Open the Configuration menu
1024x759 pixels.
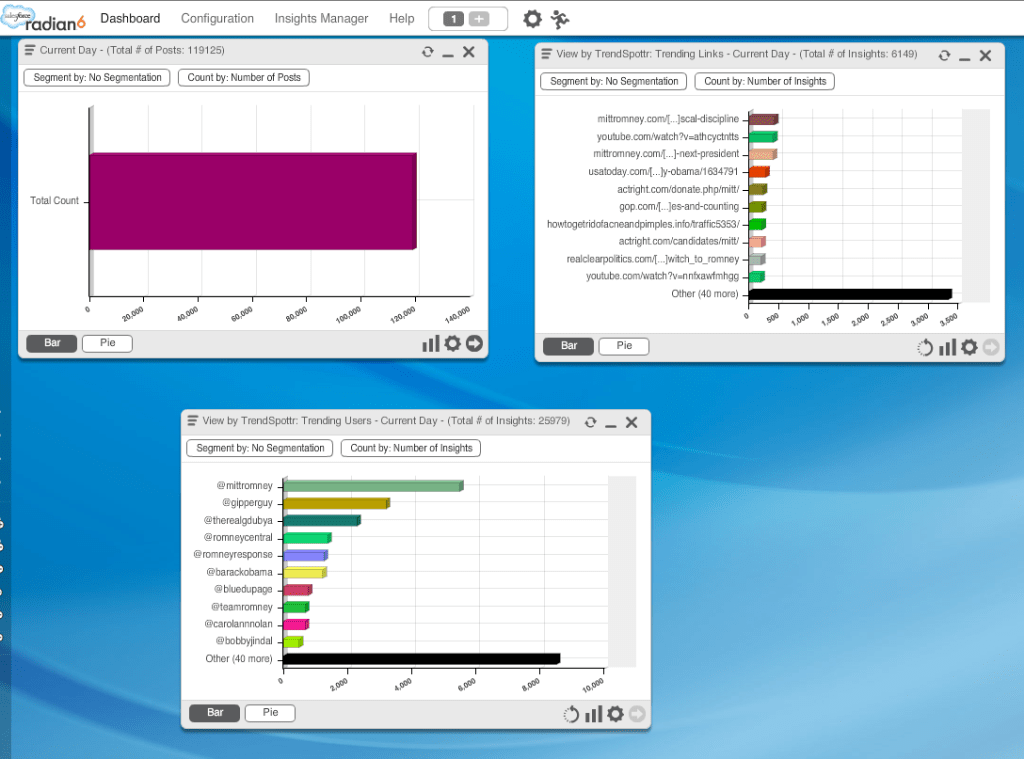click(x=217, y=18)
